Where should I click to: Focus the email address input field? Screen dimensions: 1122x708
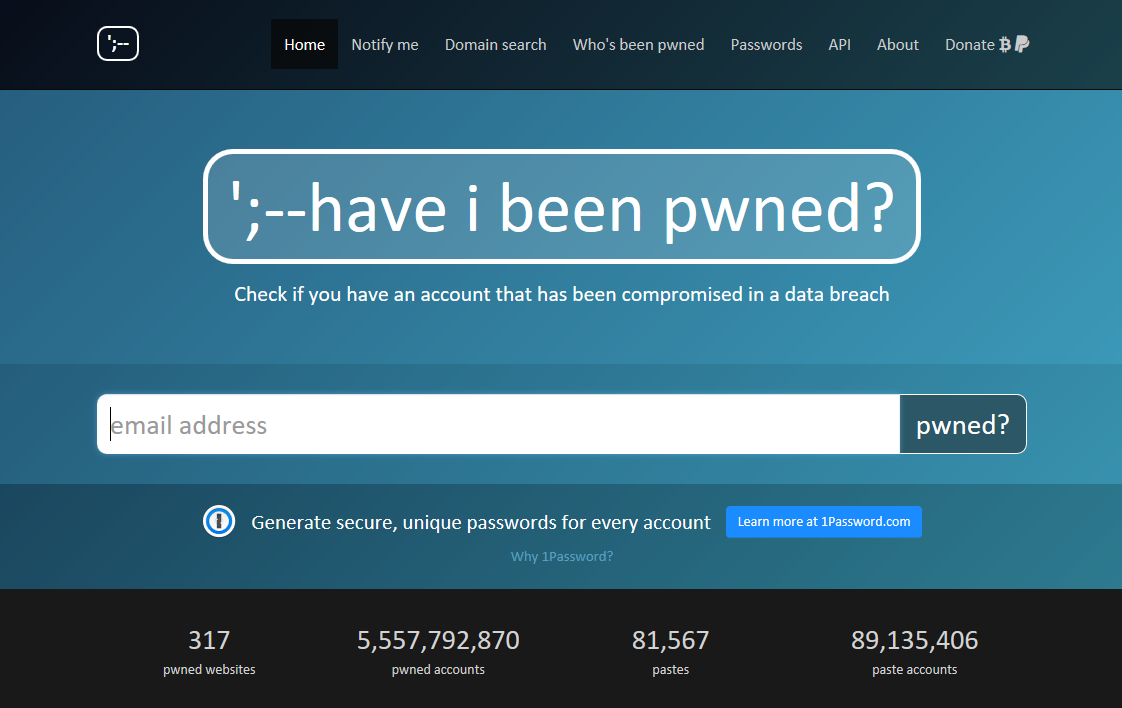pos(500,425)
